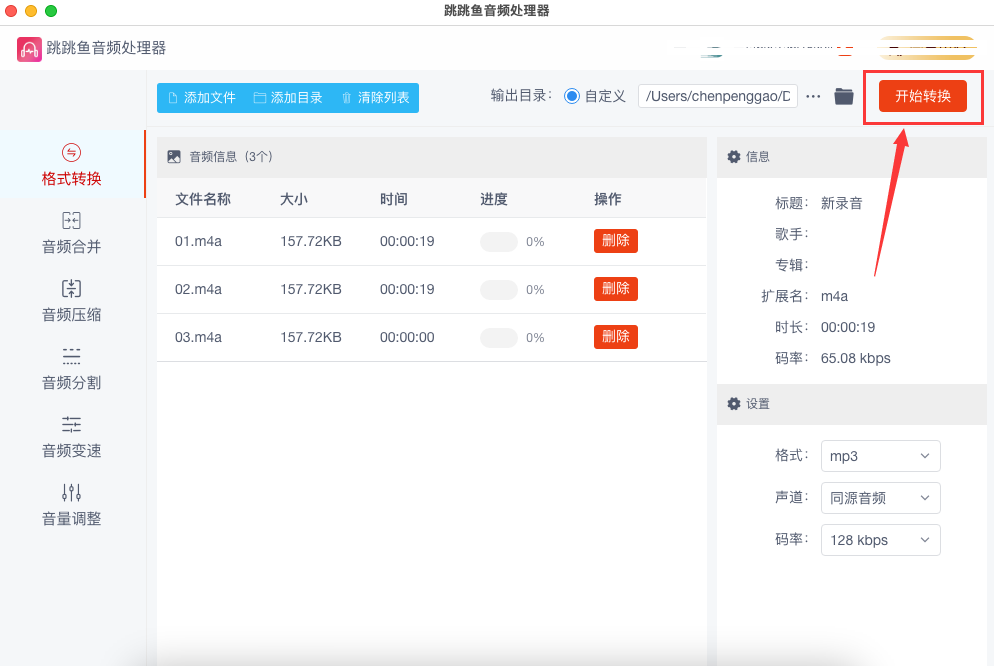Select the 自定义 output directory radio button
Viewport: 994px width, 666px height.
click(x=572, y=96)
